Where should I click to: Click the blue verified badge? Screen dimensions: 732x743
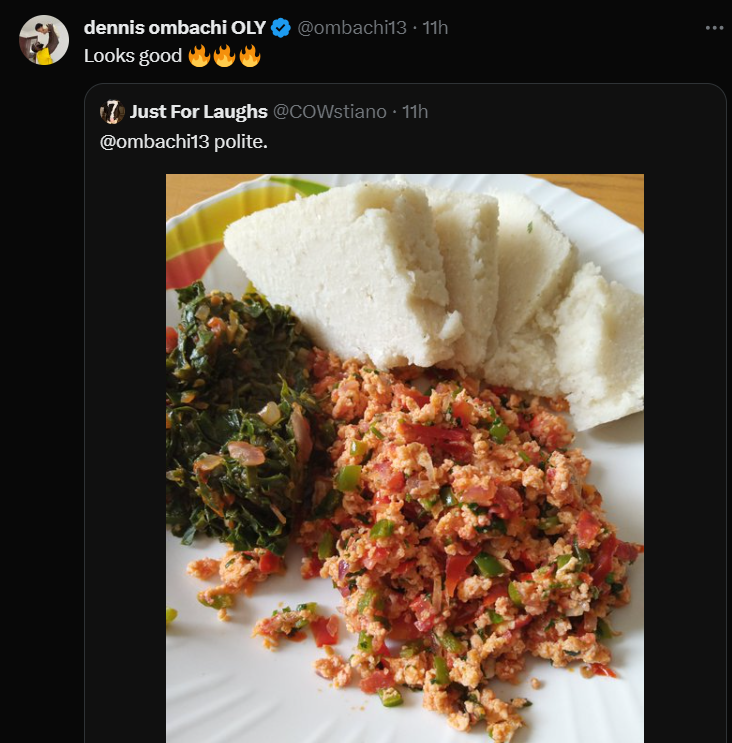(281, 28)
